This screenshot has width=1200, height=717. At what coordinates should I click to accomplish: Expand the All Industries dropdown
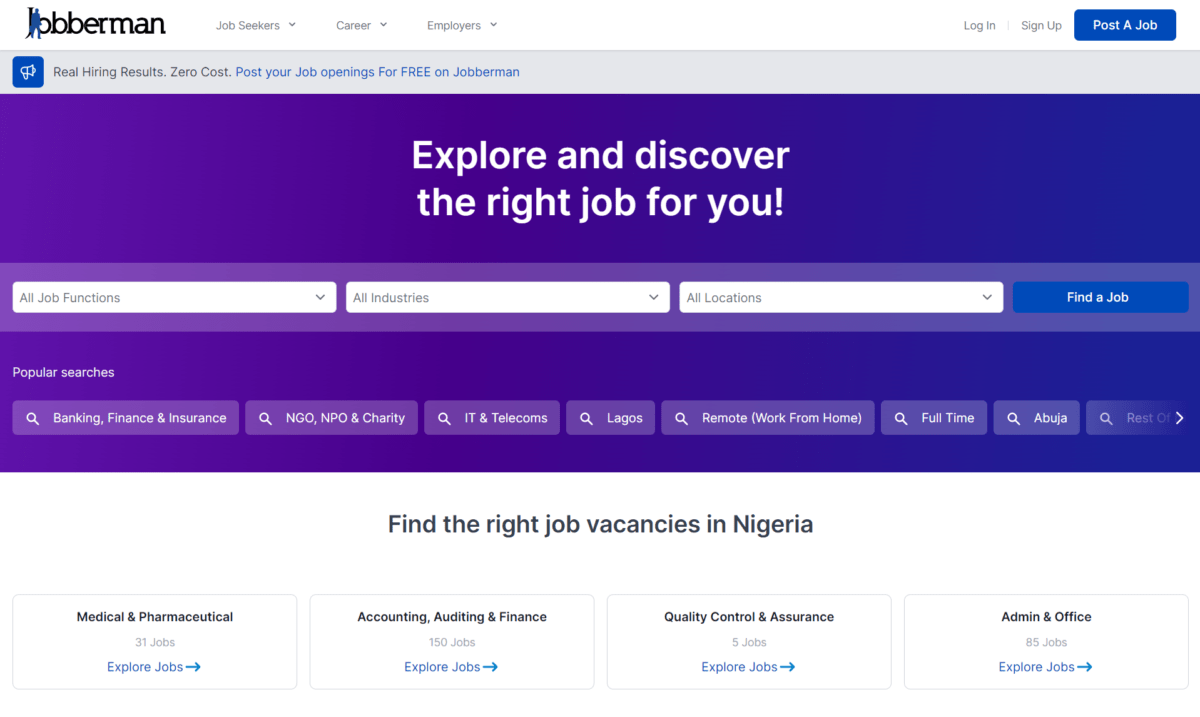(508, 297)
